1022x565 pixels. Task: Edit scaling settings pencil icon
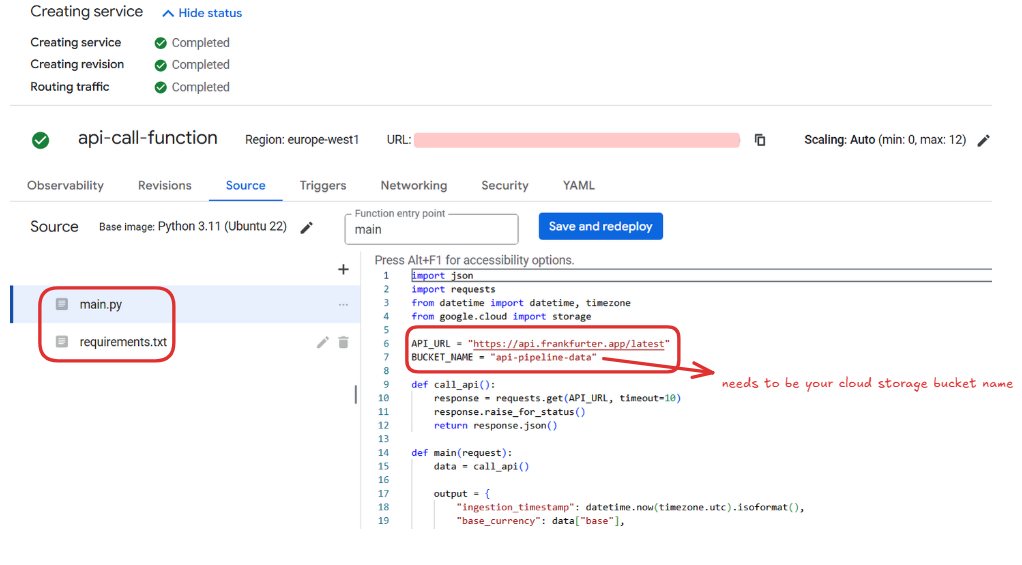tap(984, 140)
